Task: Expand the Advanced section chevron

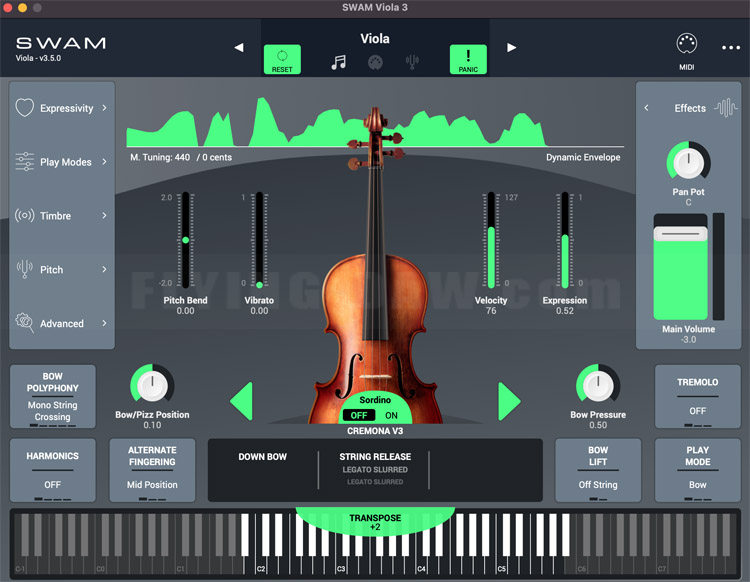Action: [x=104, y=323]
